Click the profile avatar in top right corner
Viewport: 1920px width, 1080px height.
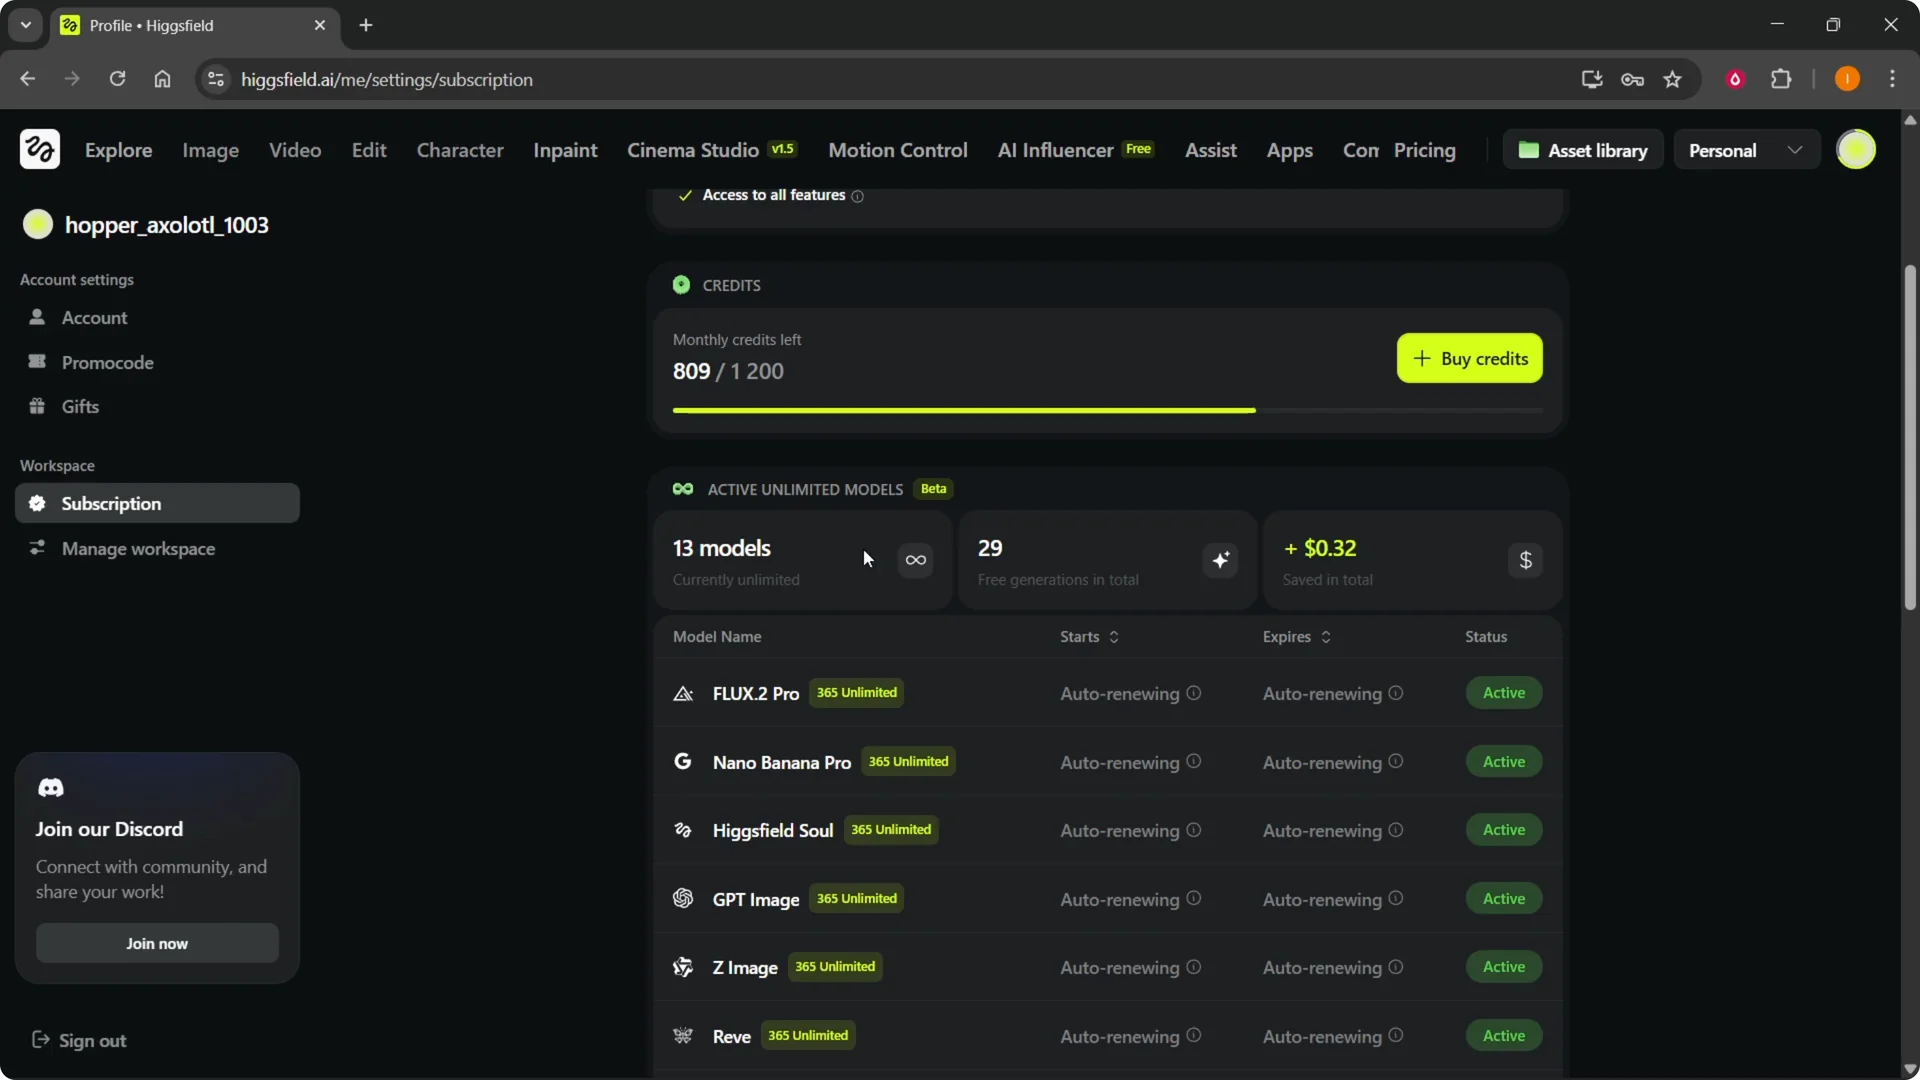point(1858,149)
